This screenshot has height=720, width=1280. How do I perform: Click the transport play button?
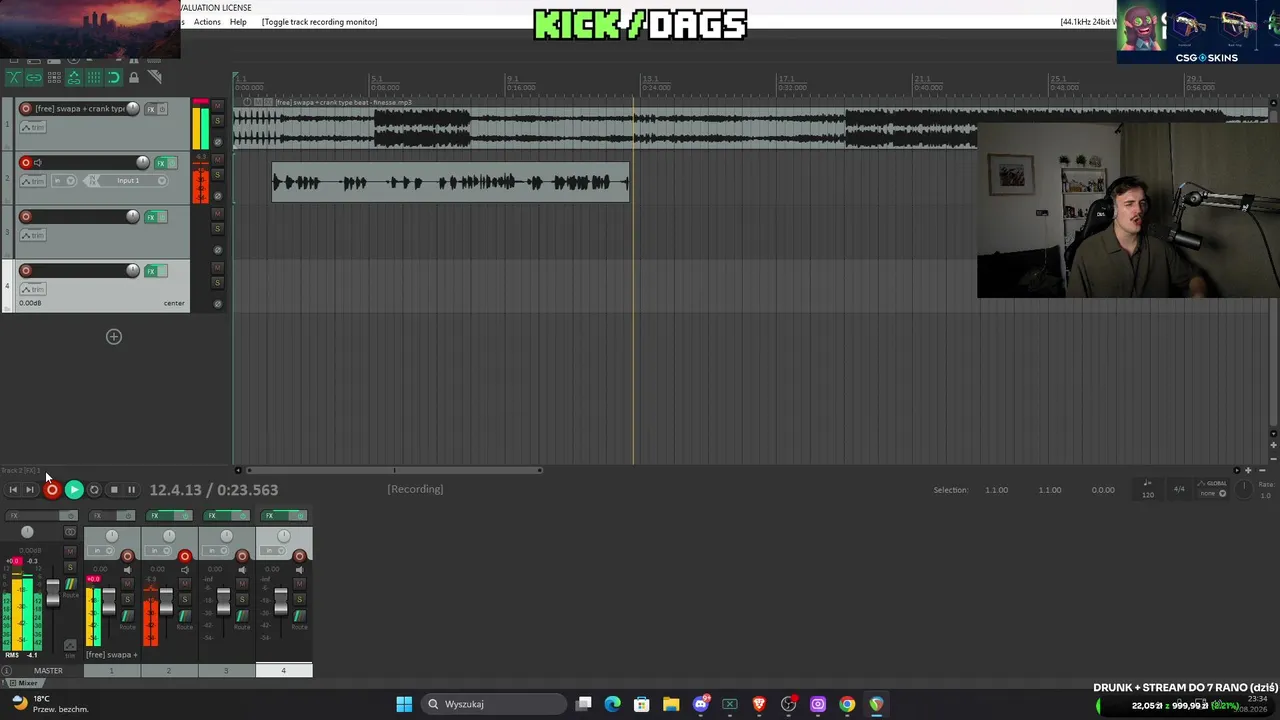coord(74,490)
